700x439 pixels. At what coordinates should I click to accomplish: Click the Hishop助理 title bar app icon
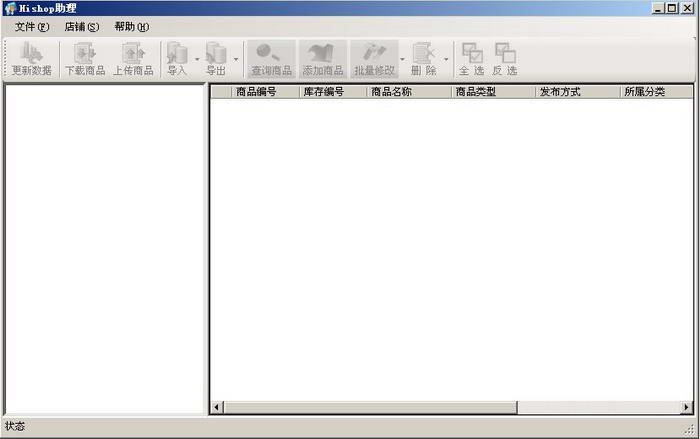point(10,8)
